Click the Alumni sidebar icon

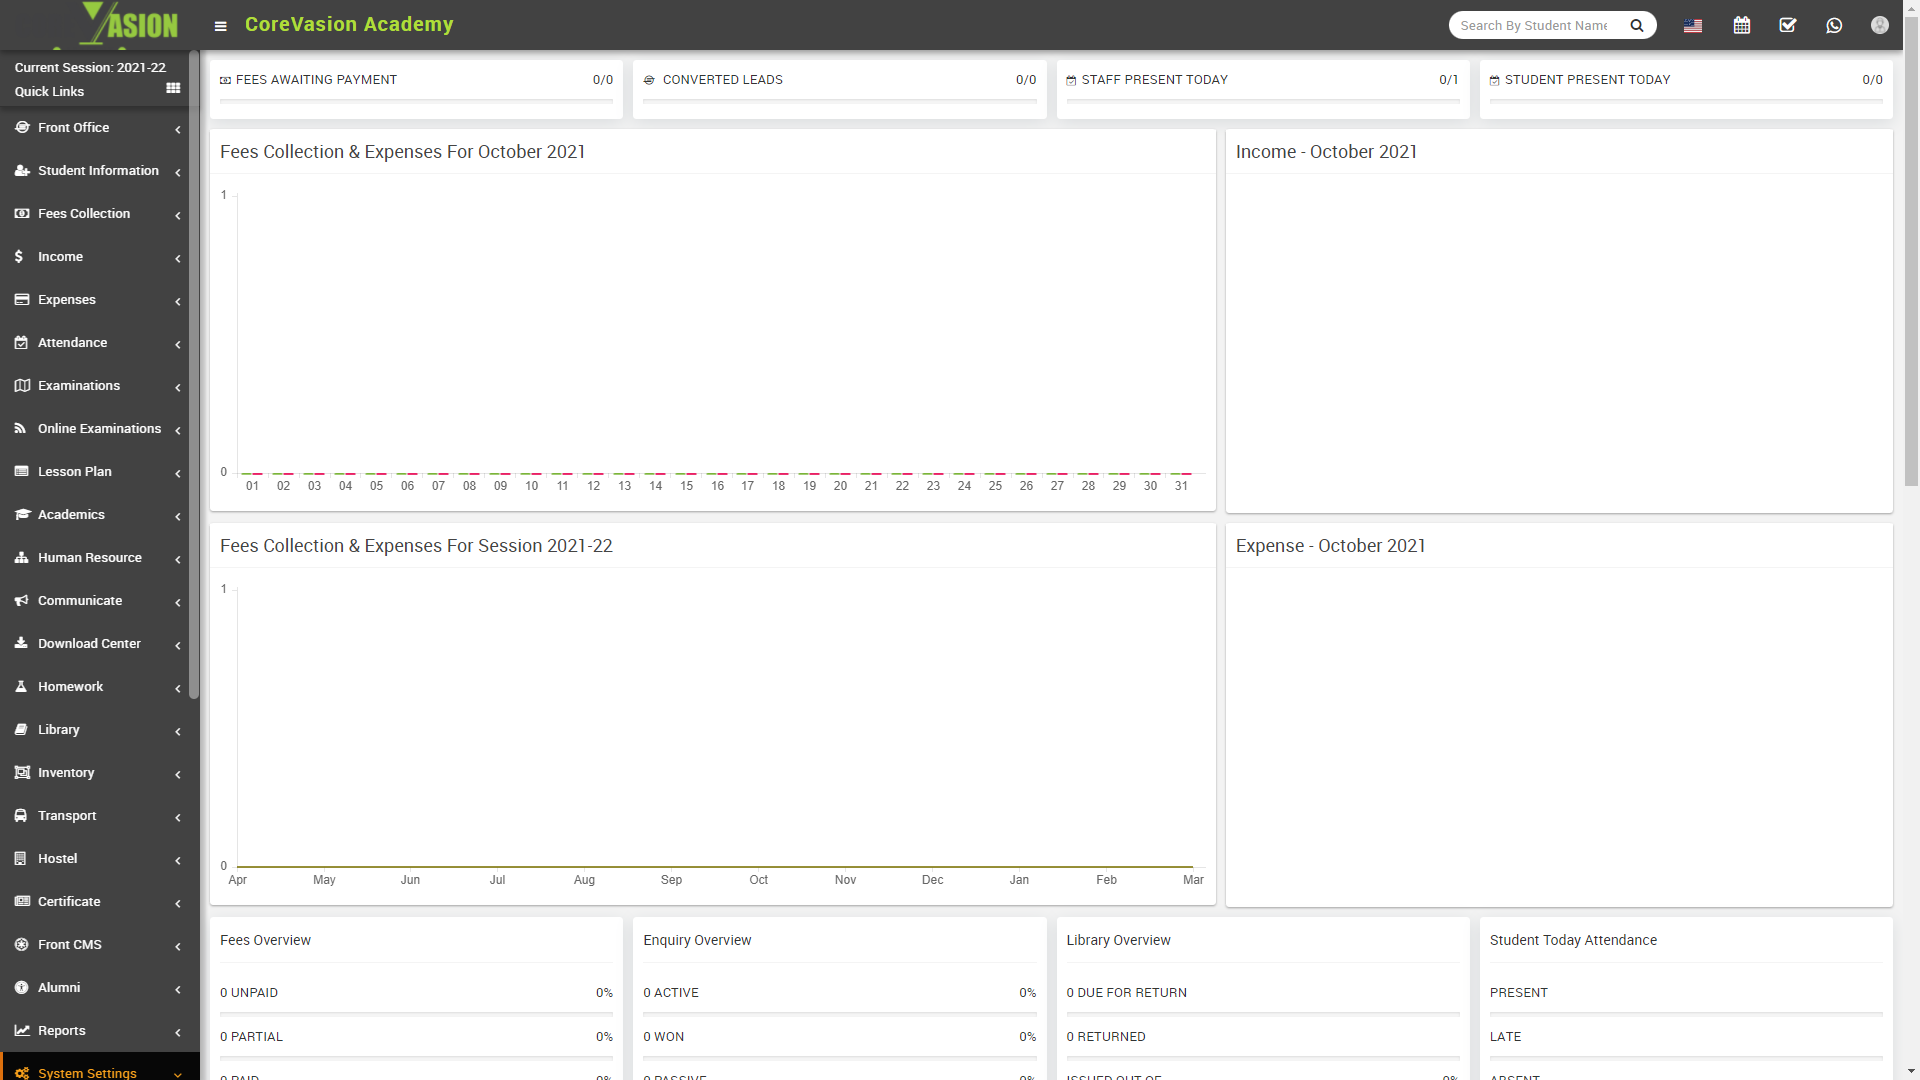pos(21,987)
